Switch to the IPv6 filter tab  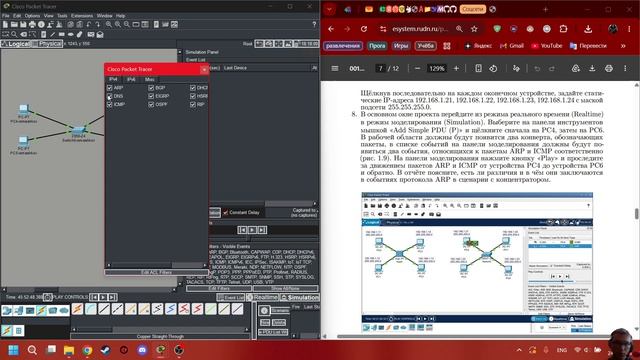click(131, 79)
